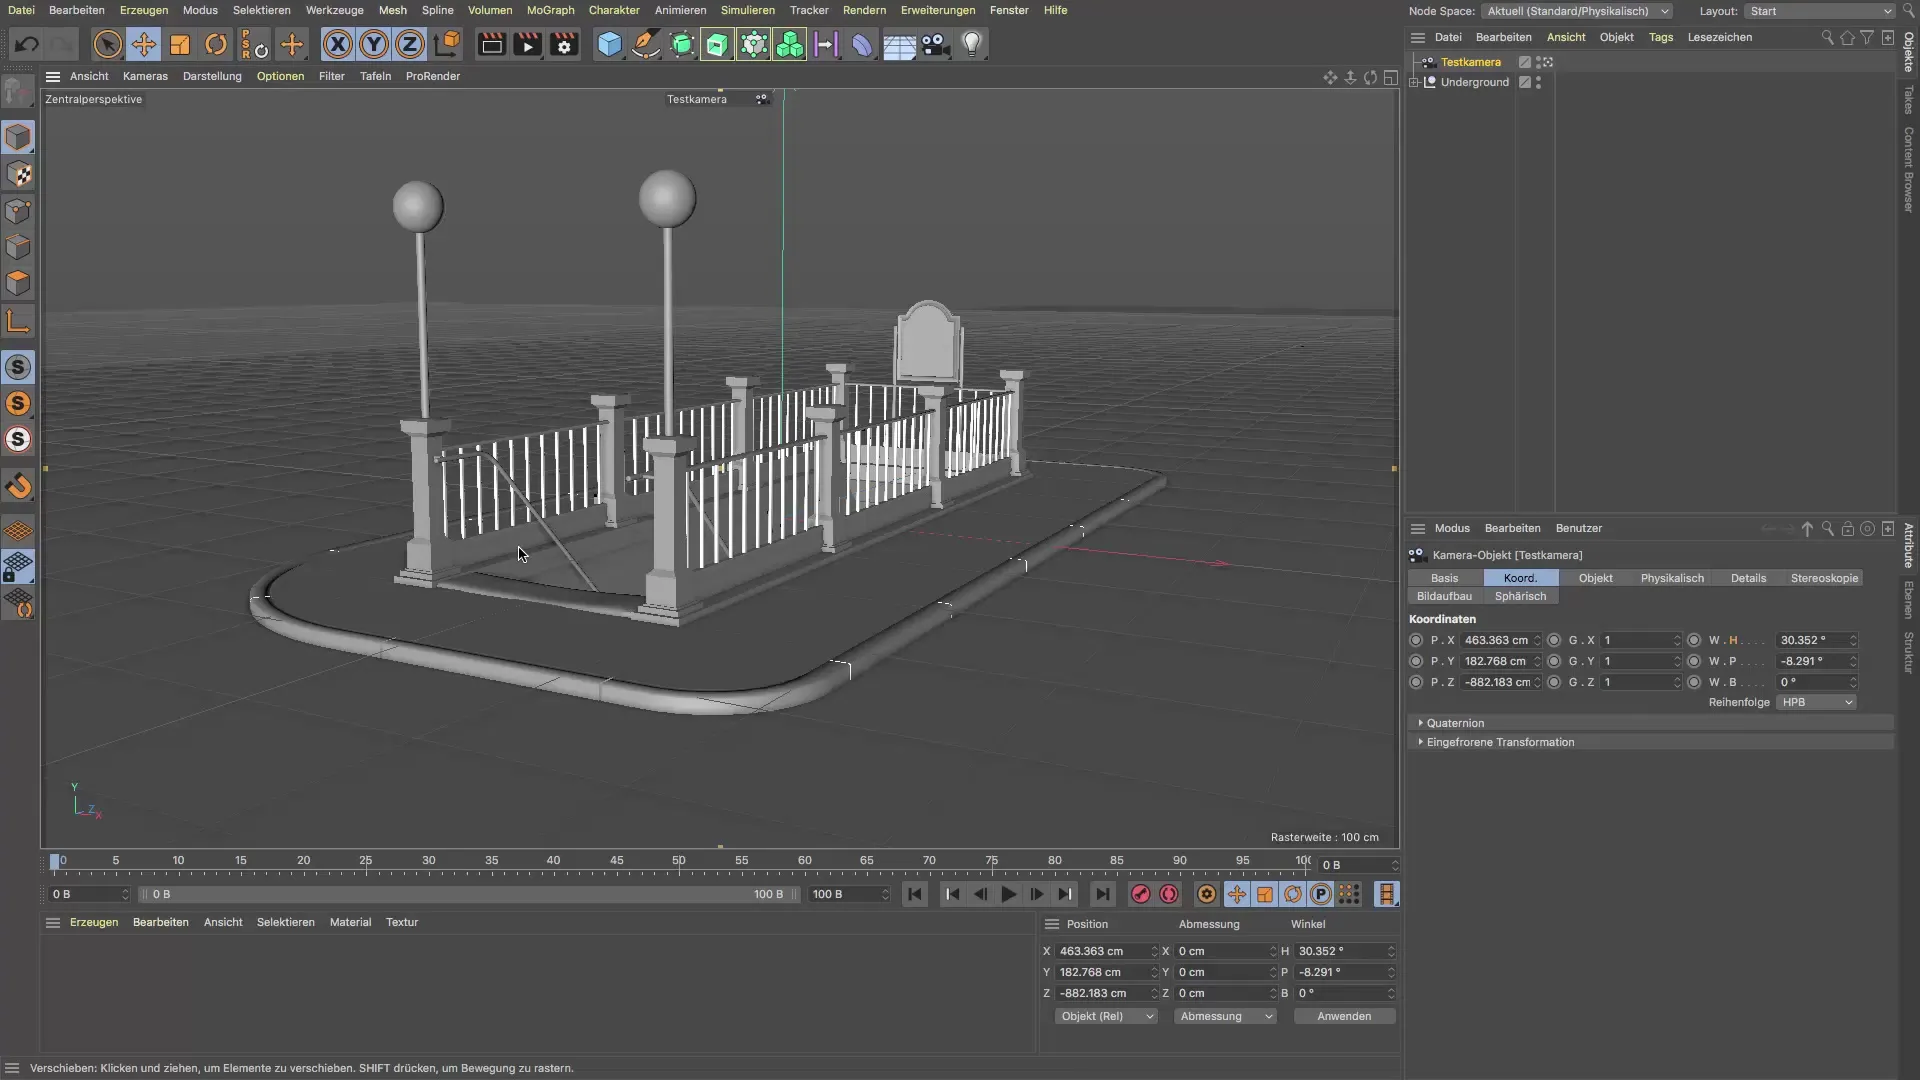Search objects with magnifier icon
This screenshot has width=1920, height=1080.
(1827, 37)
